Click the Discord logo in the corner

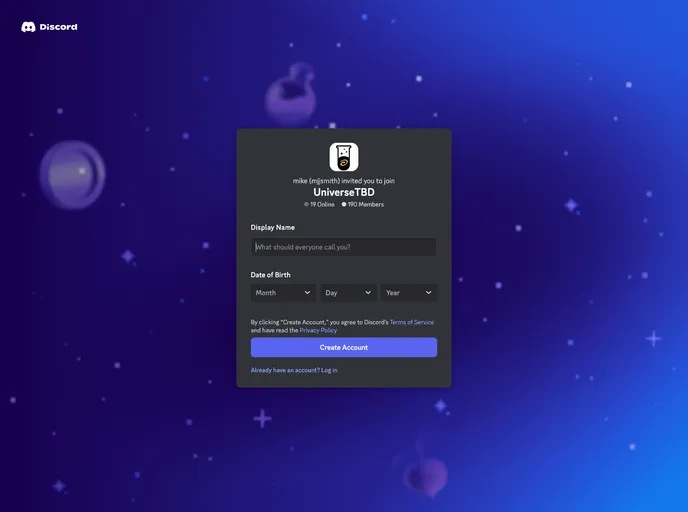pyautogui.click(x=49, y=27)
